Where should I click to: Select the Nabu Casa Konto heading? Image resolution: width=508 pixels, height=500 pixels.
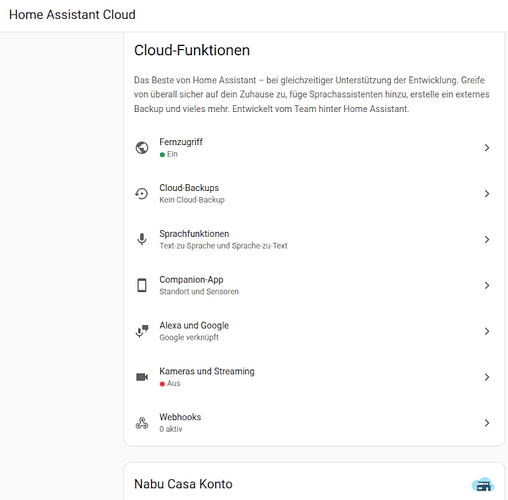[183, 484]
